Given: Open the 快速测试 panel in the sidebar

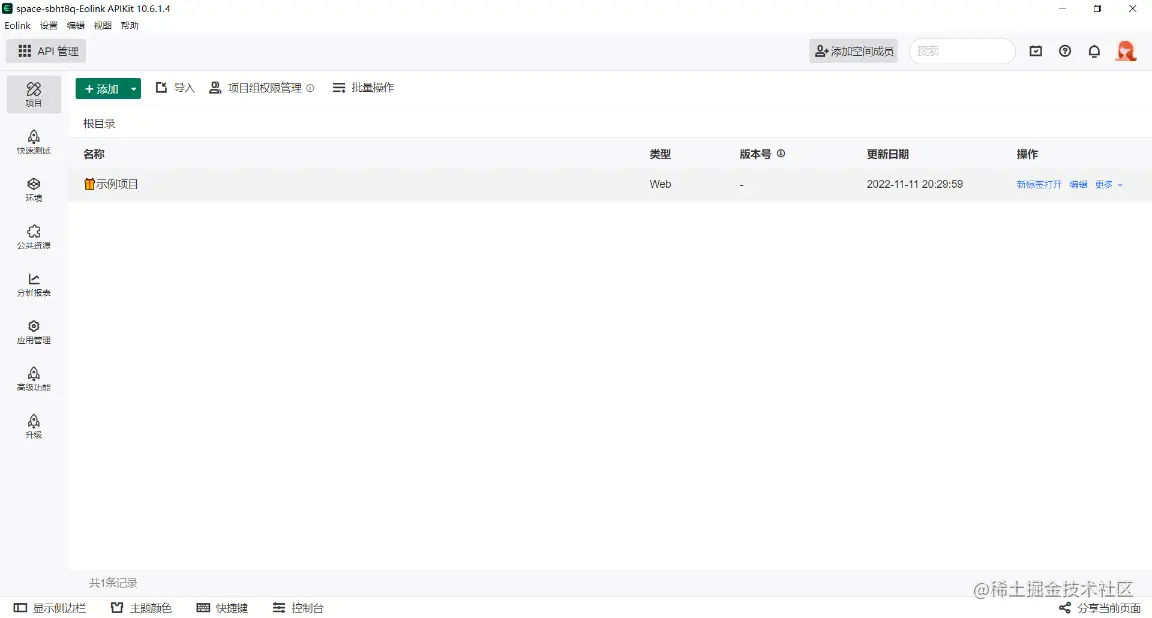Looking at the screenshot, I should 33,143.
